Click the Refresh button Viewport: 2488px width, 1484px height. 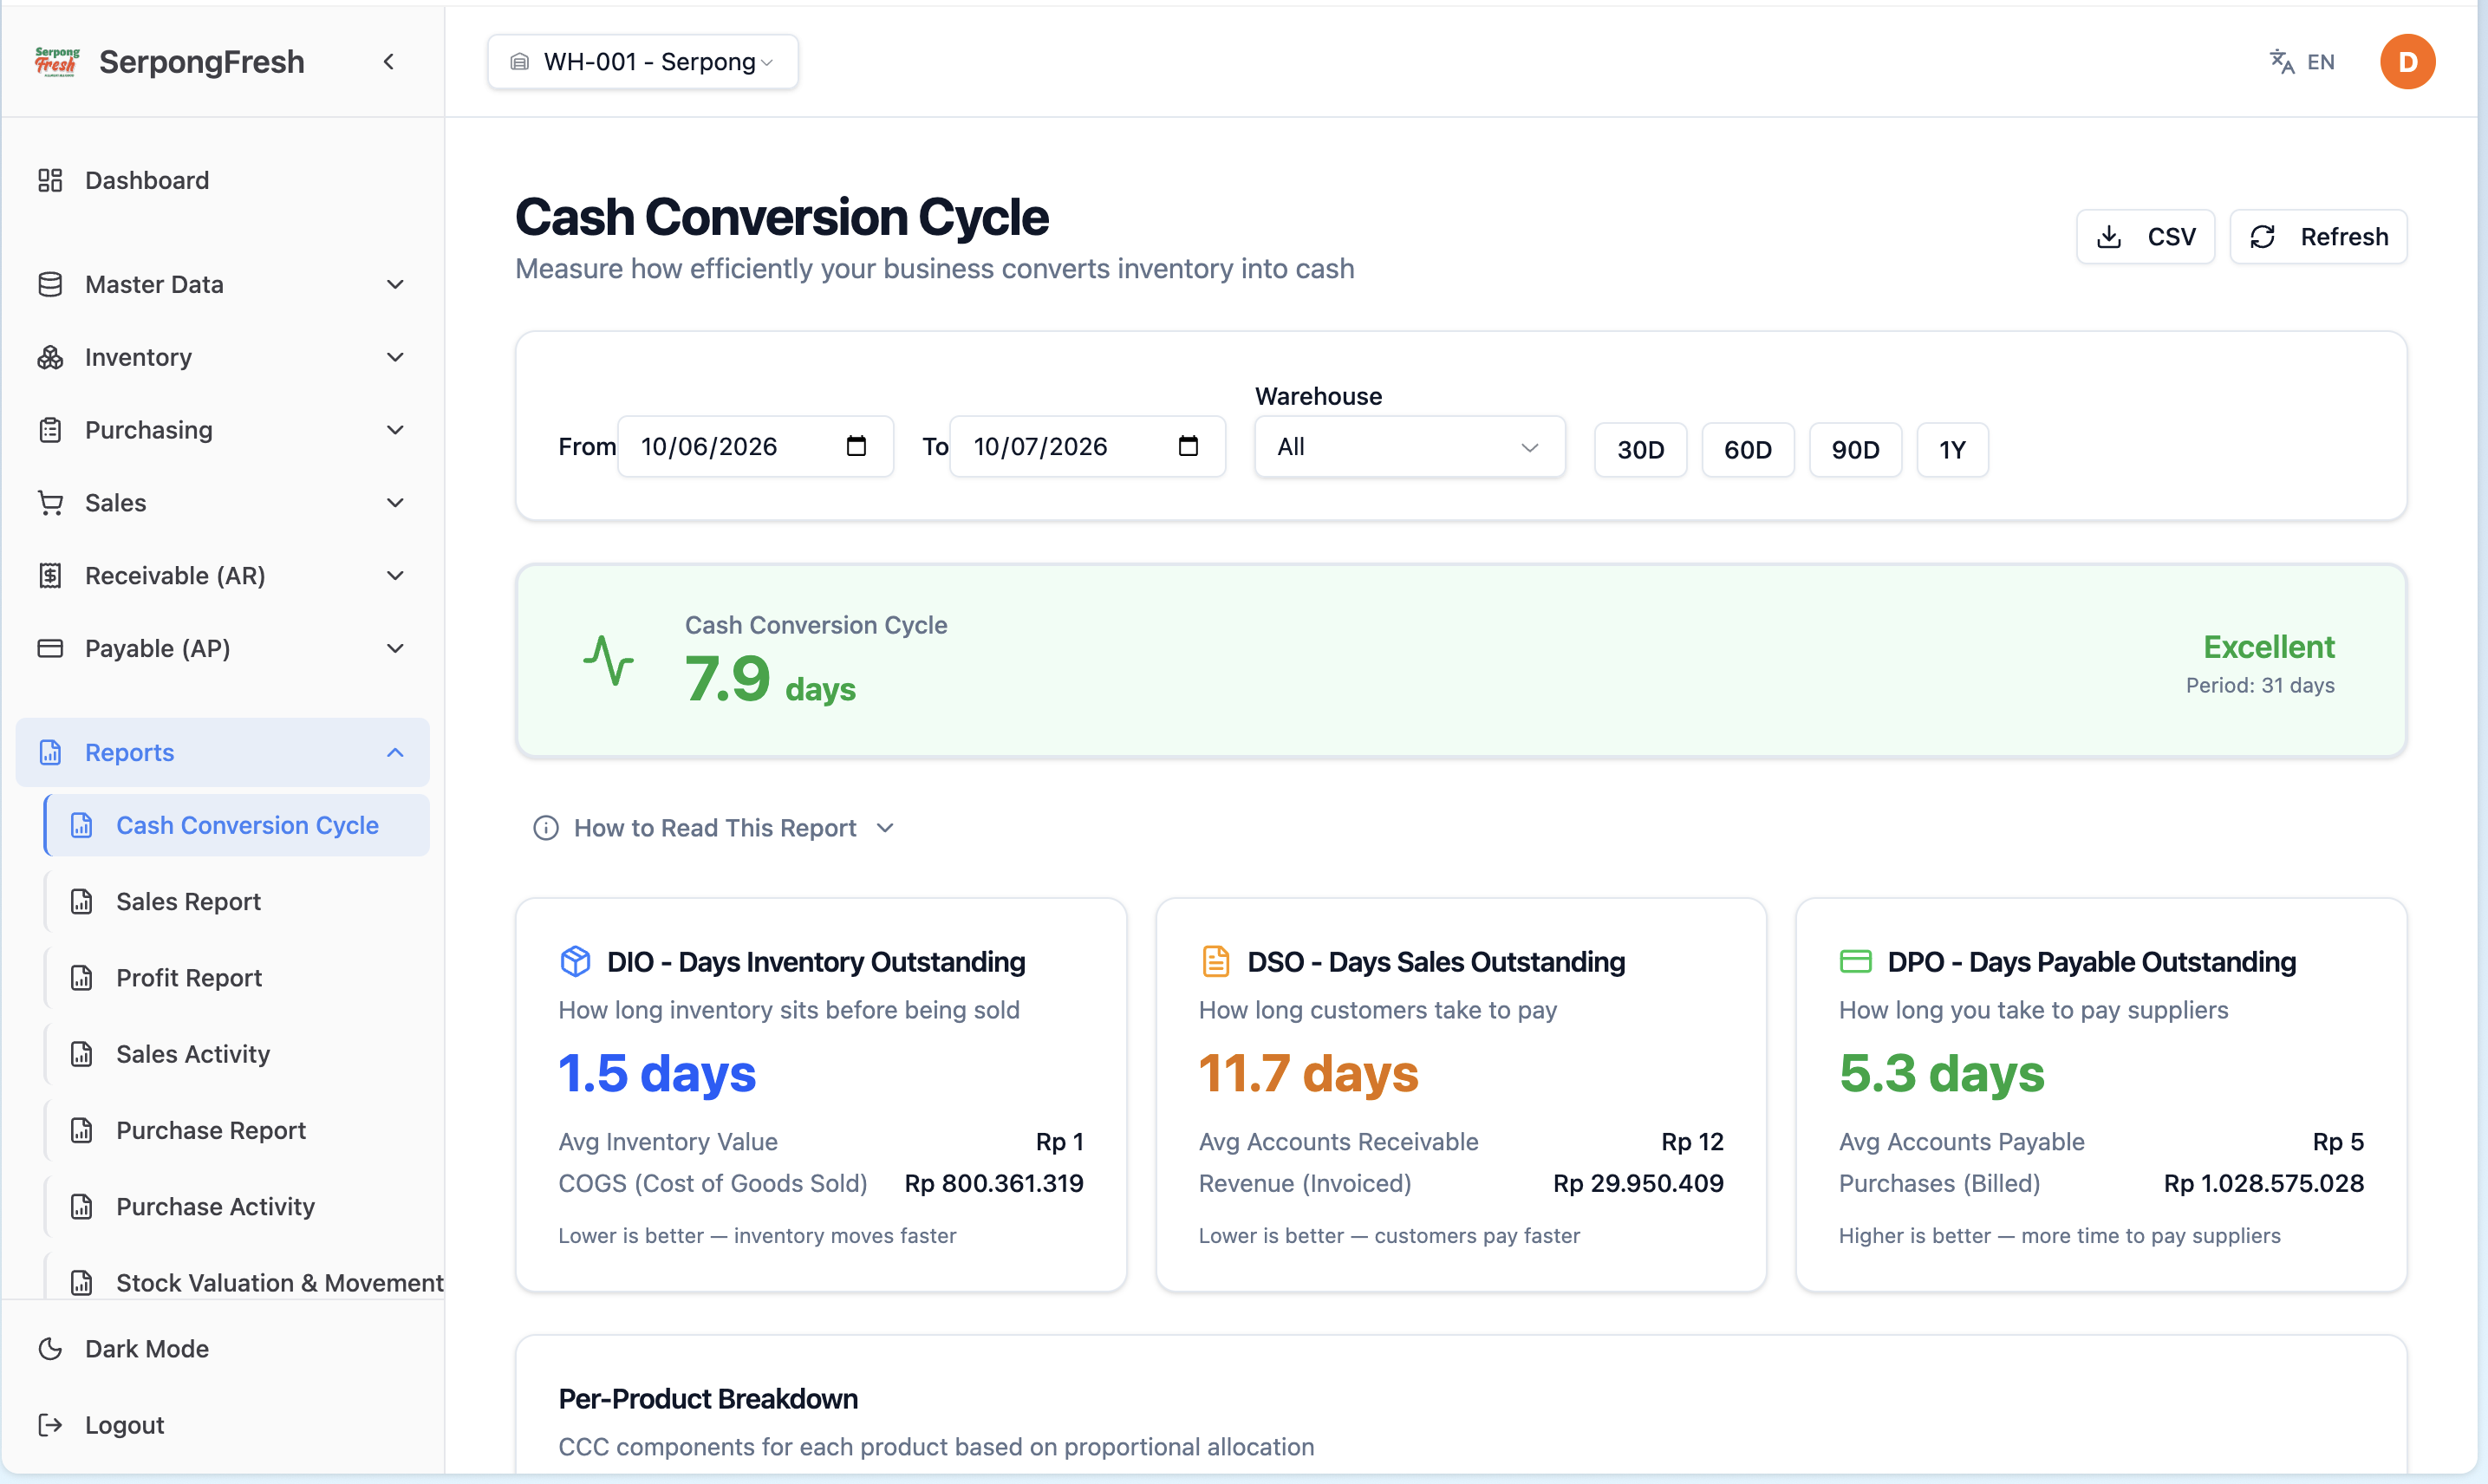[2318, 237]
